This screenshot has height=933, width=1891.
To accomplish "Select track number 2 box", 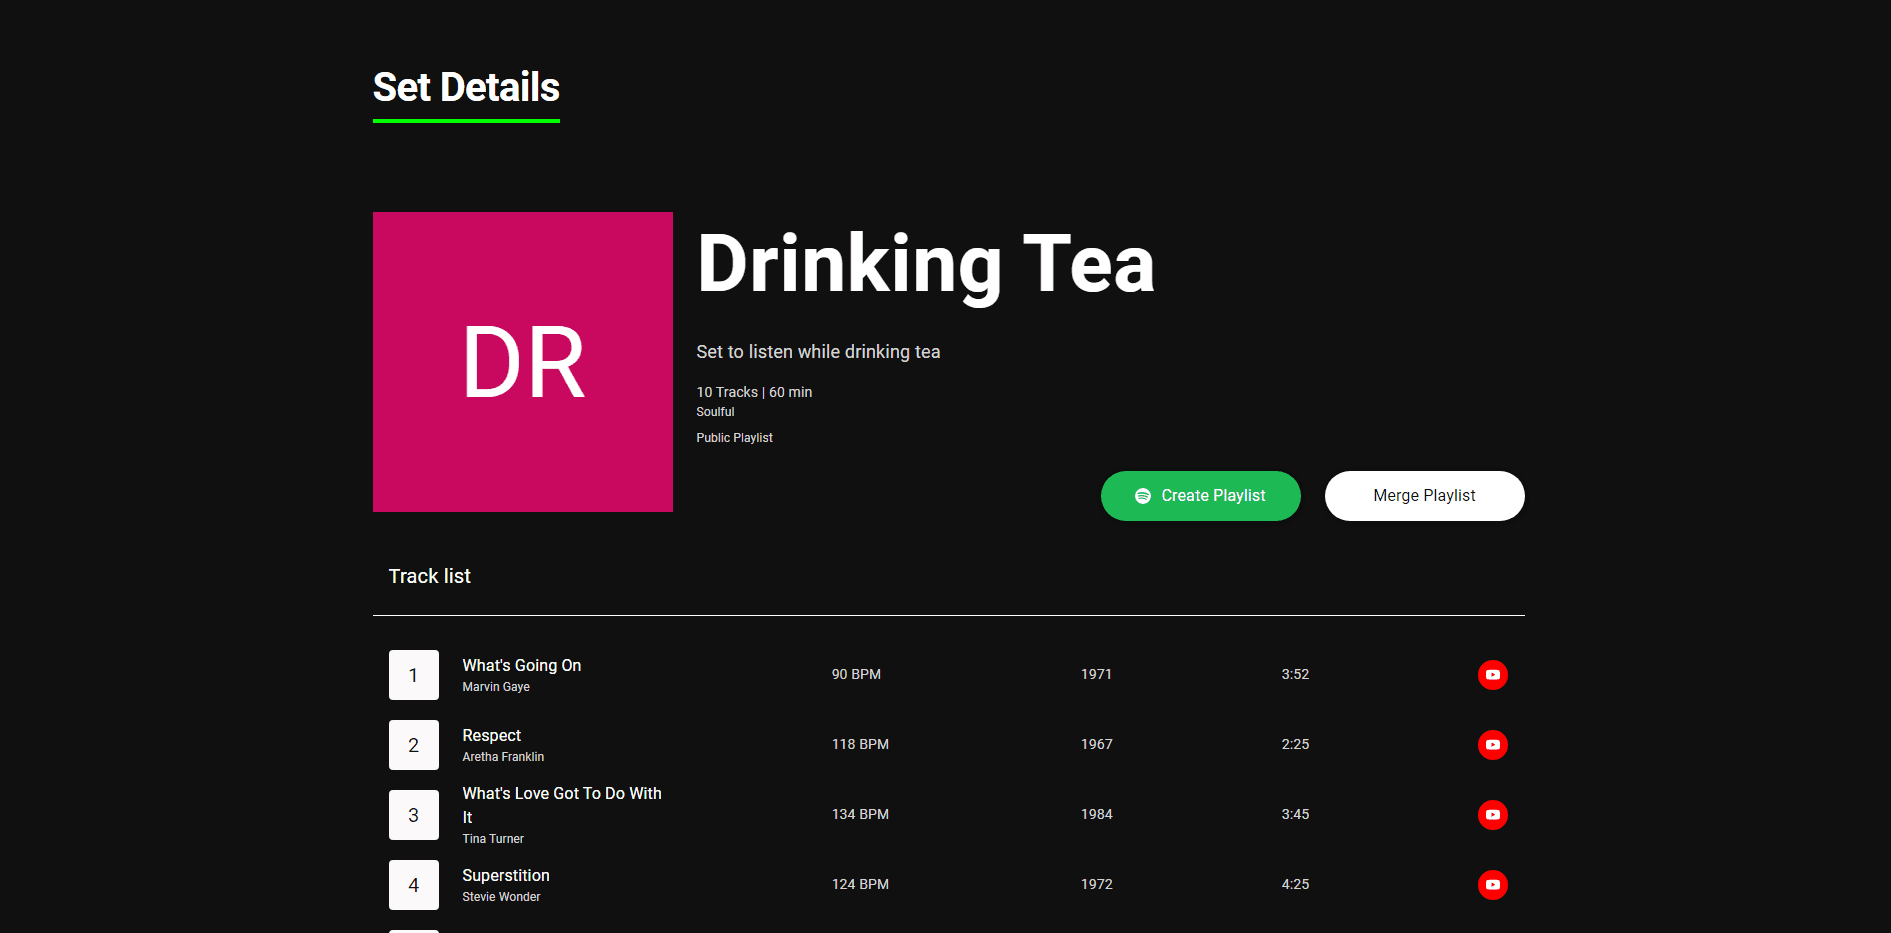I will click(x=413, y=745).
